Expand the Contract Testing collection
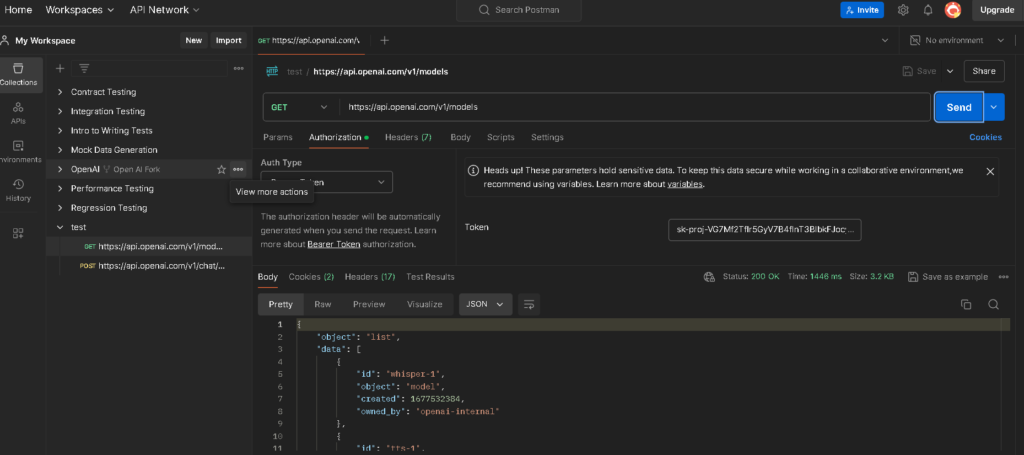The width and height of the screenshot is (1024, 455). click(60, 92)
